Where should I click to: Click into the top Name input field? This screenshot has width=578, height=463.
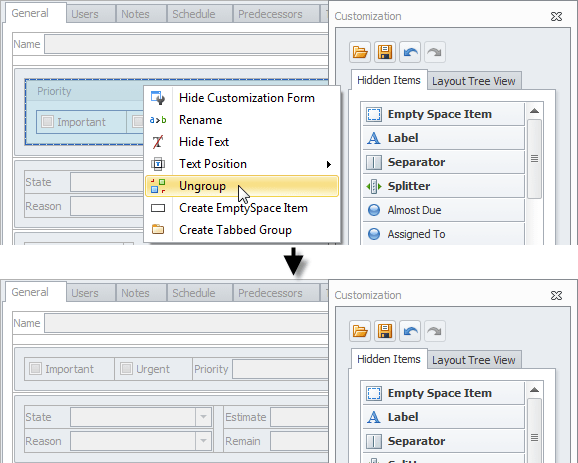[186, 44]
